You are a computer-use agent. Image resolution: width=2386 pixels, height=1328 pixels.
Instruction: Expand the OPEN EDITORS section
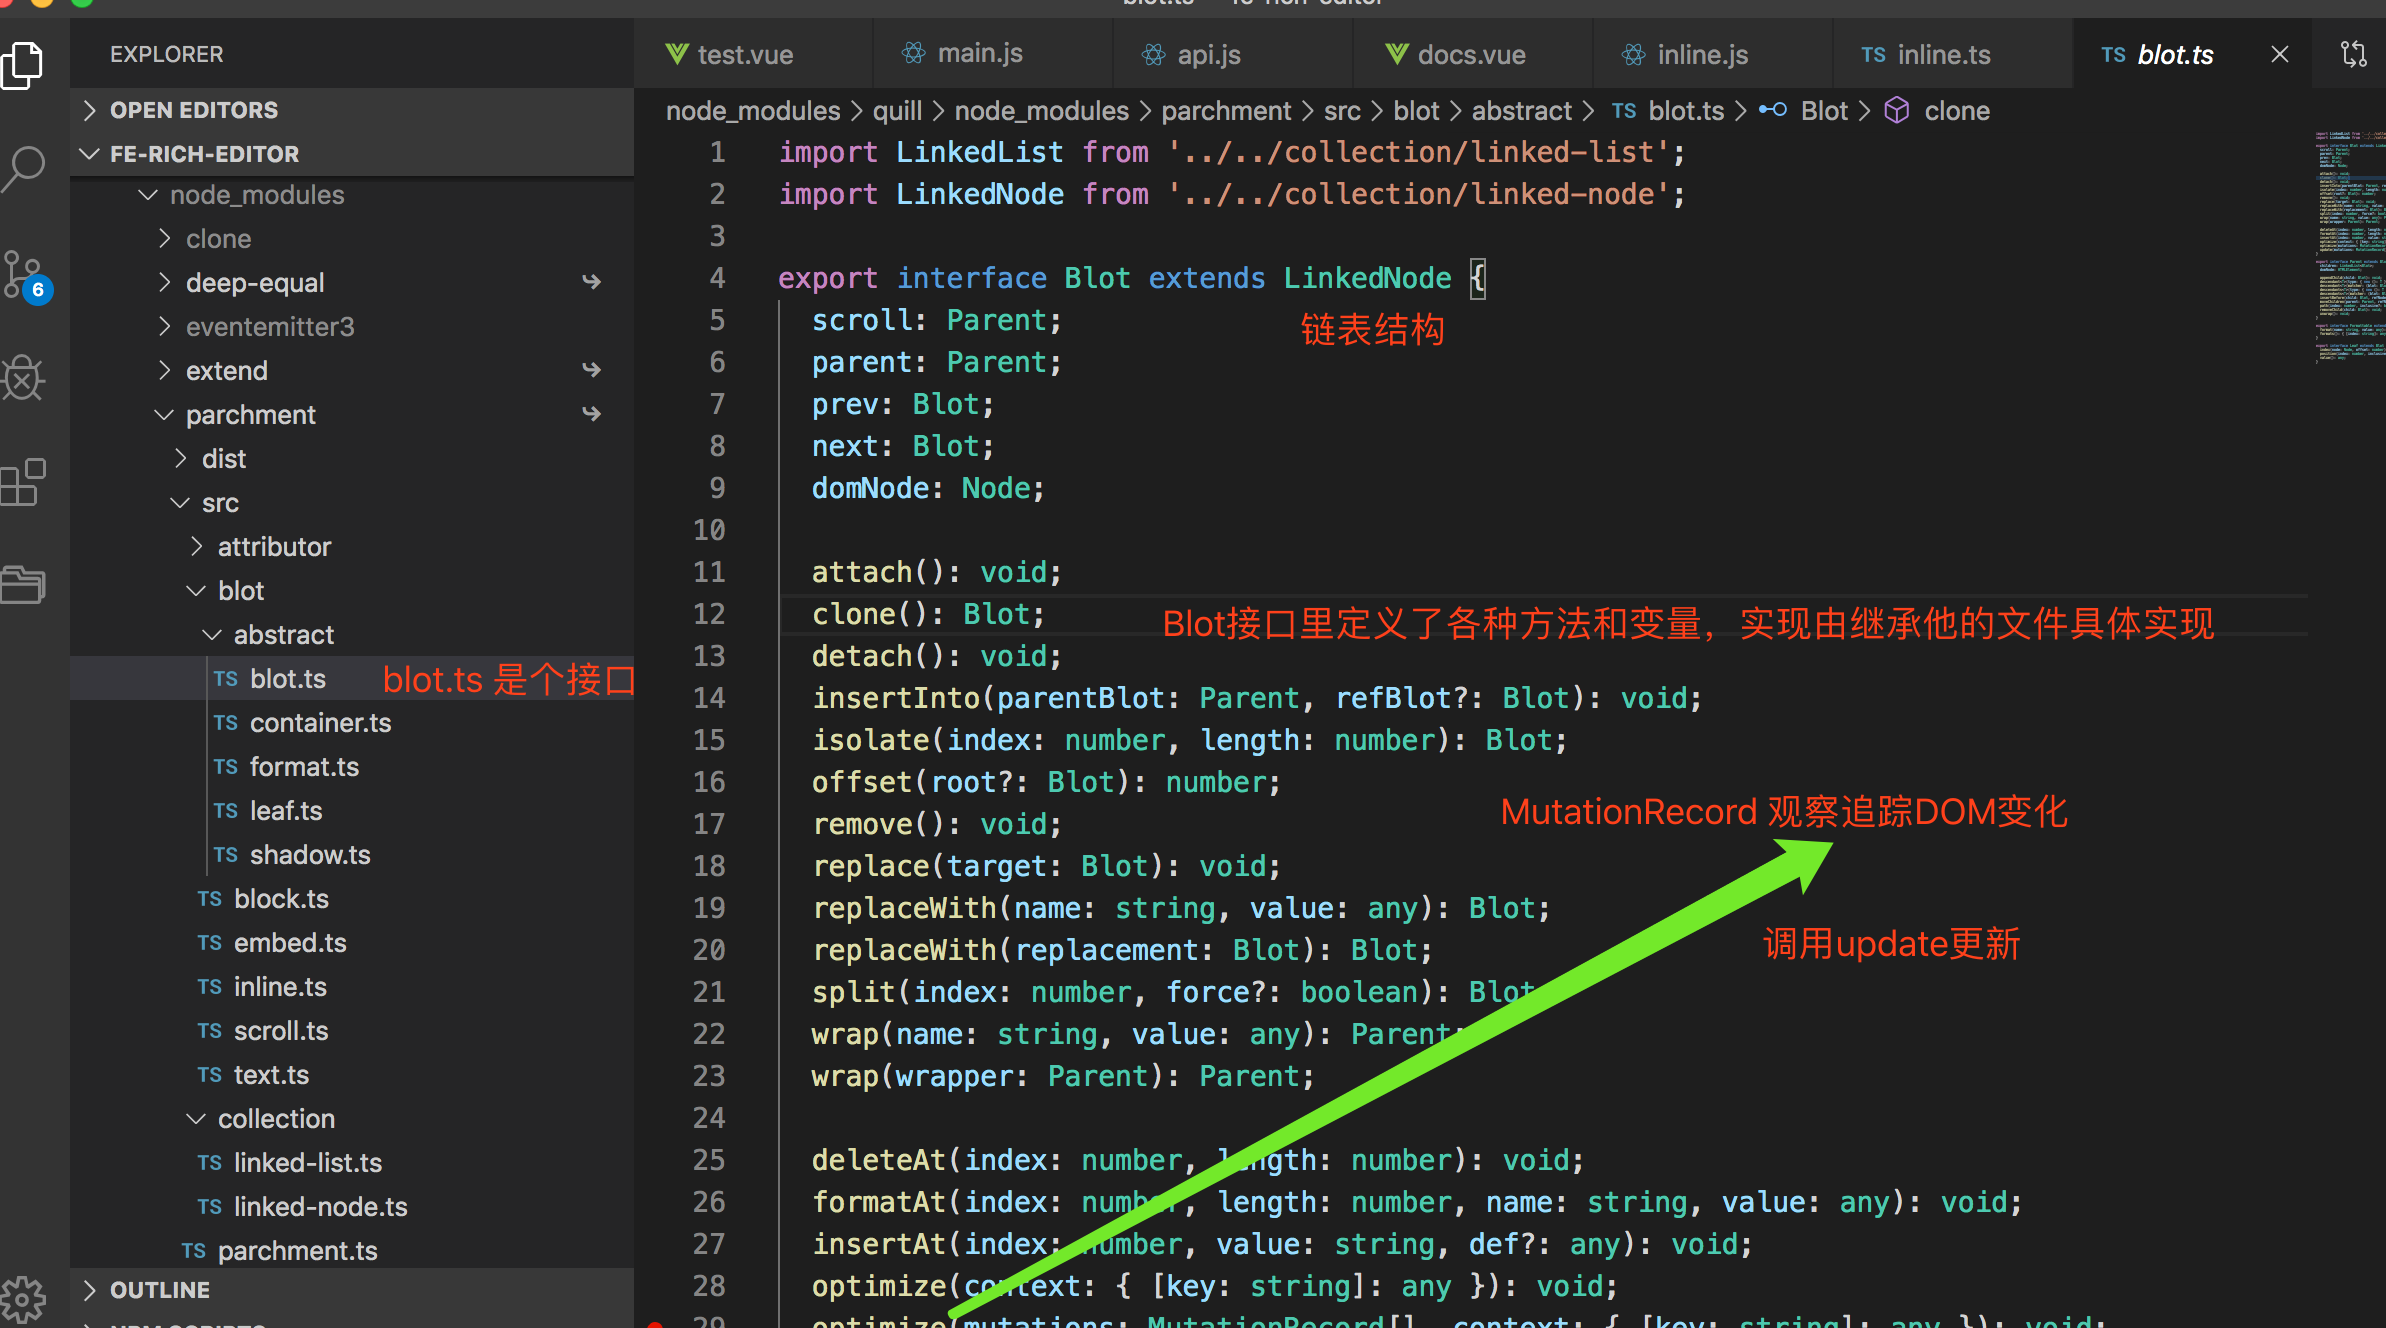(x=194, y=110)
